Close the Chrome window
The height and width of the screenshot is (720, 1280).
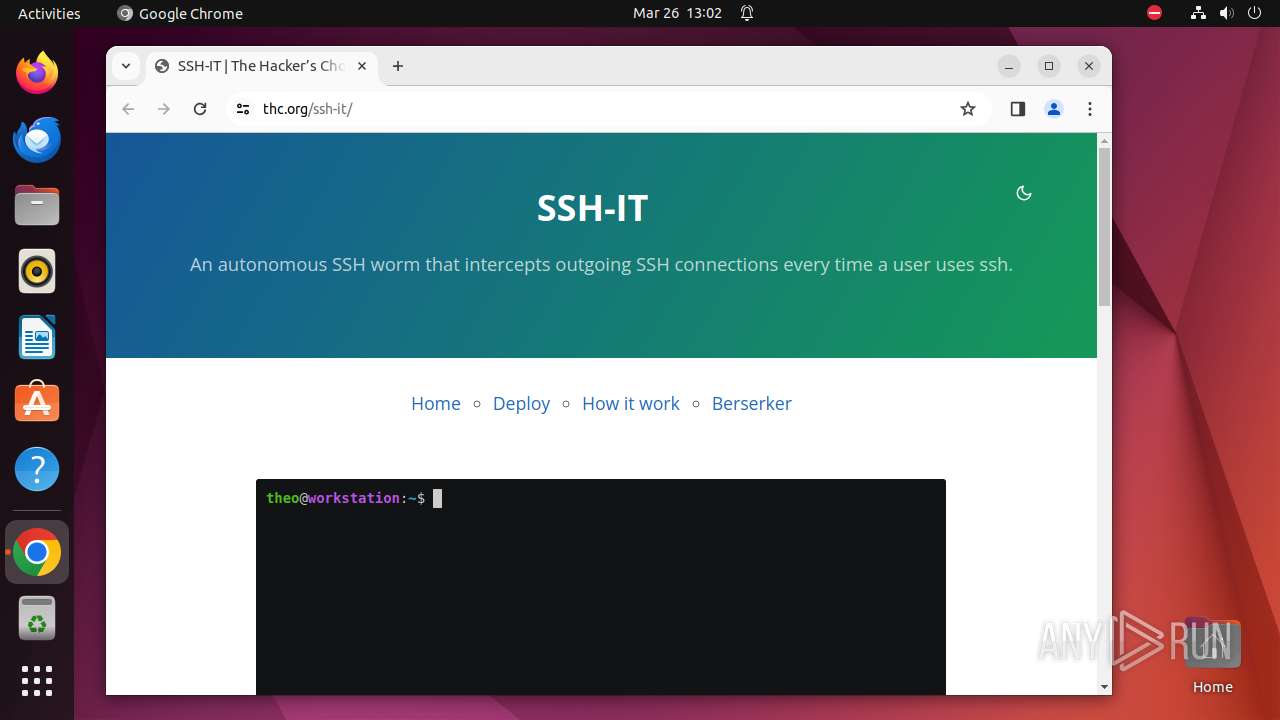(x=1089, y=66)
